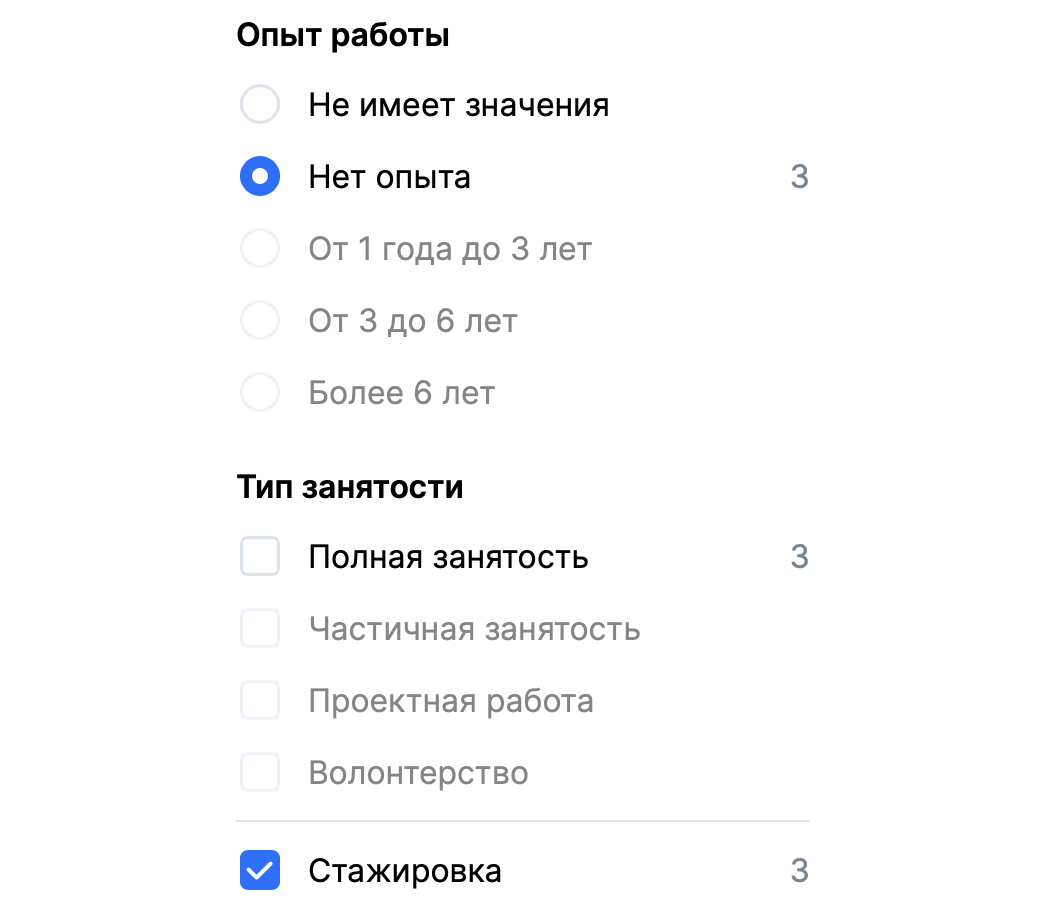Click the result count beside 'Полная занятость'
The width and height of the screenshot is (1038, 920).
pyautogui.click(x=799, y=557)
